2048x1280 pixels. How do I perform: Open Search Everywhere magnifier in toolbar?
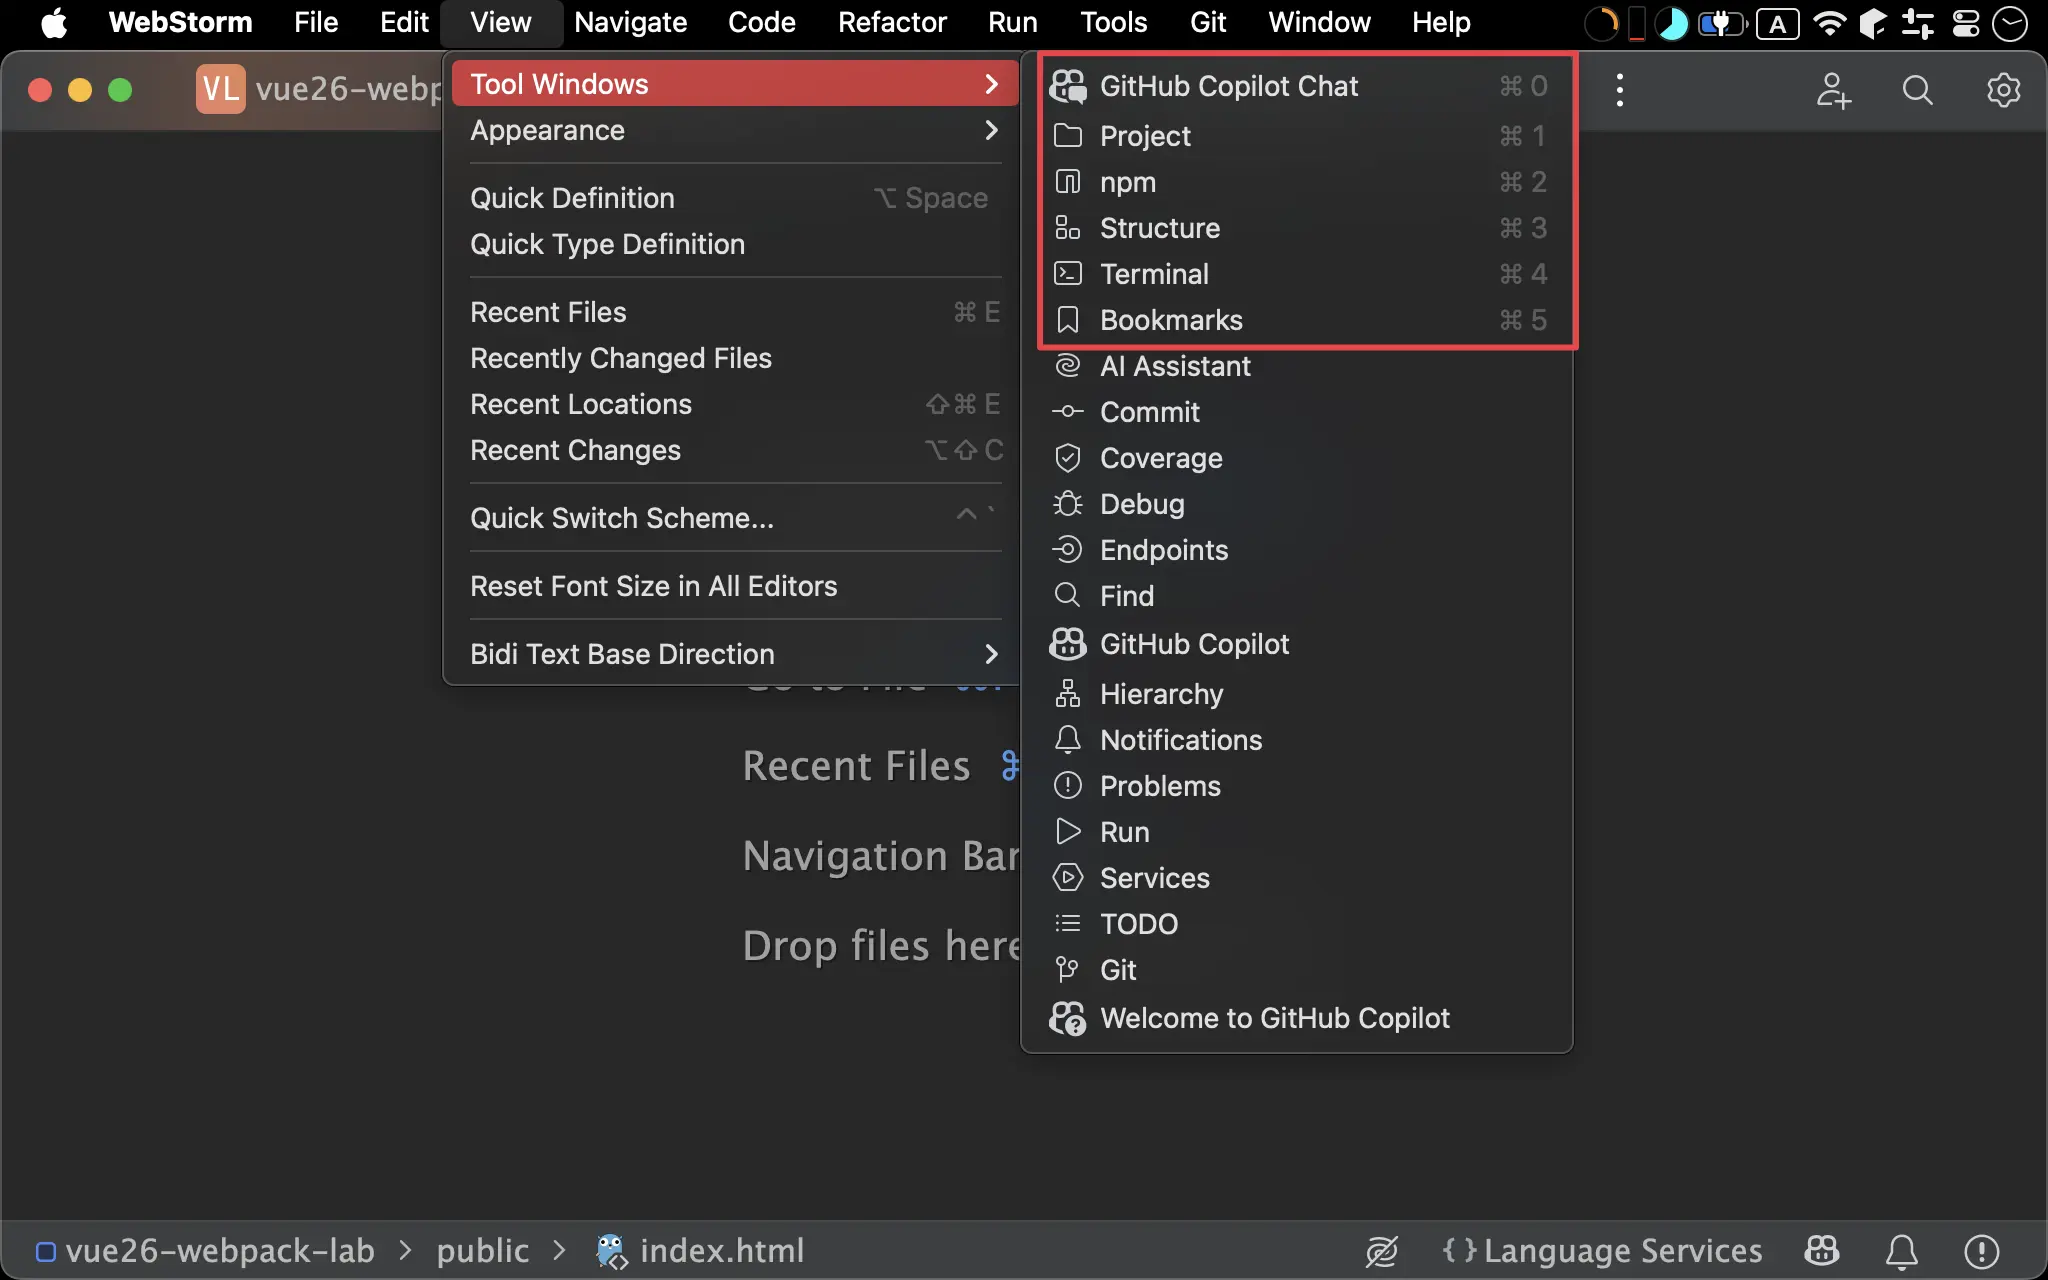pyautogui.click(x=1917, y=90)
